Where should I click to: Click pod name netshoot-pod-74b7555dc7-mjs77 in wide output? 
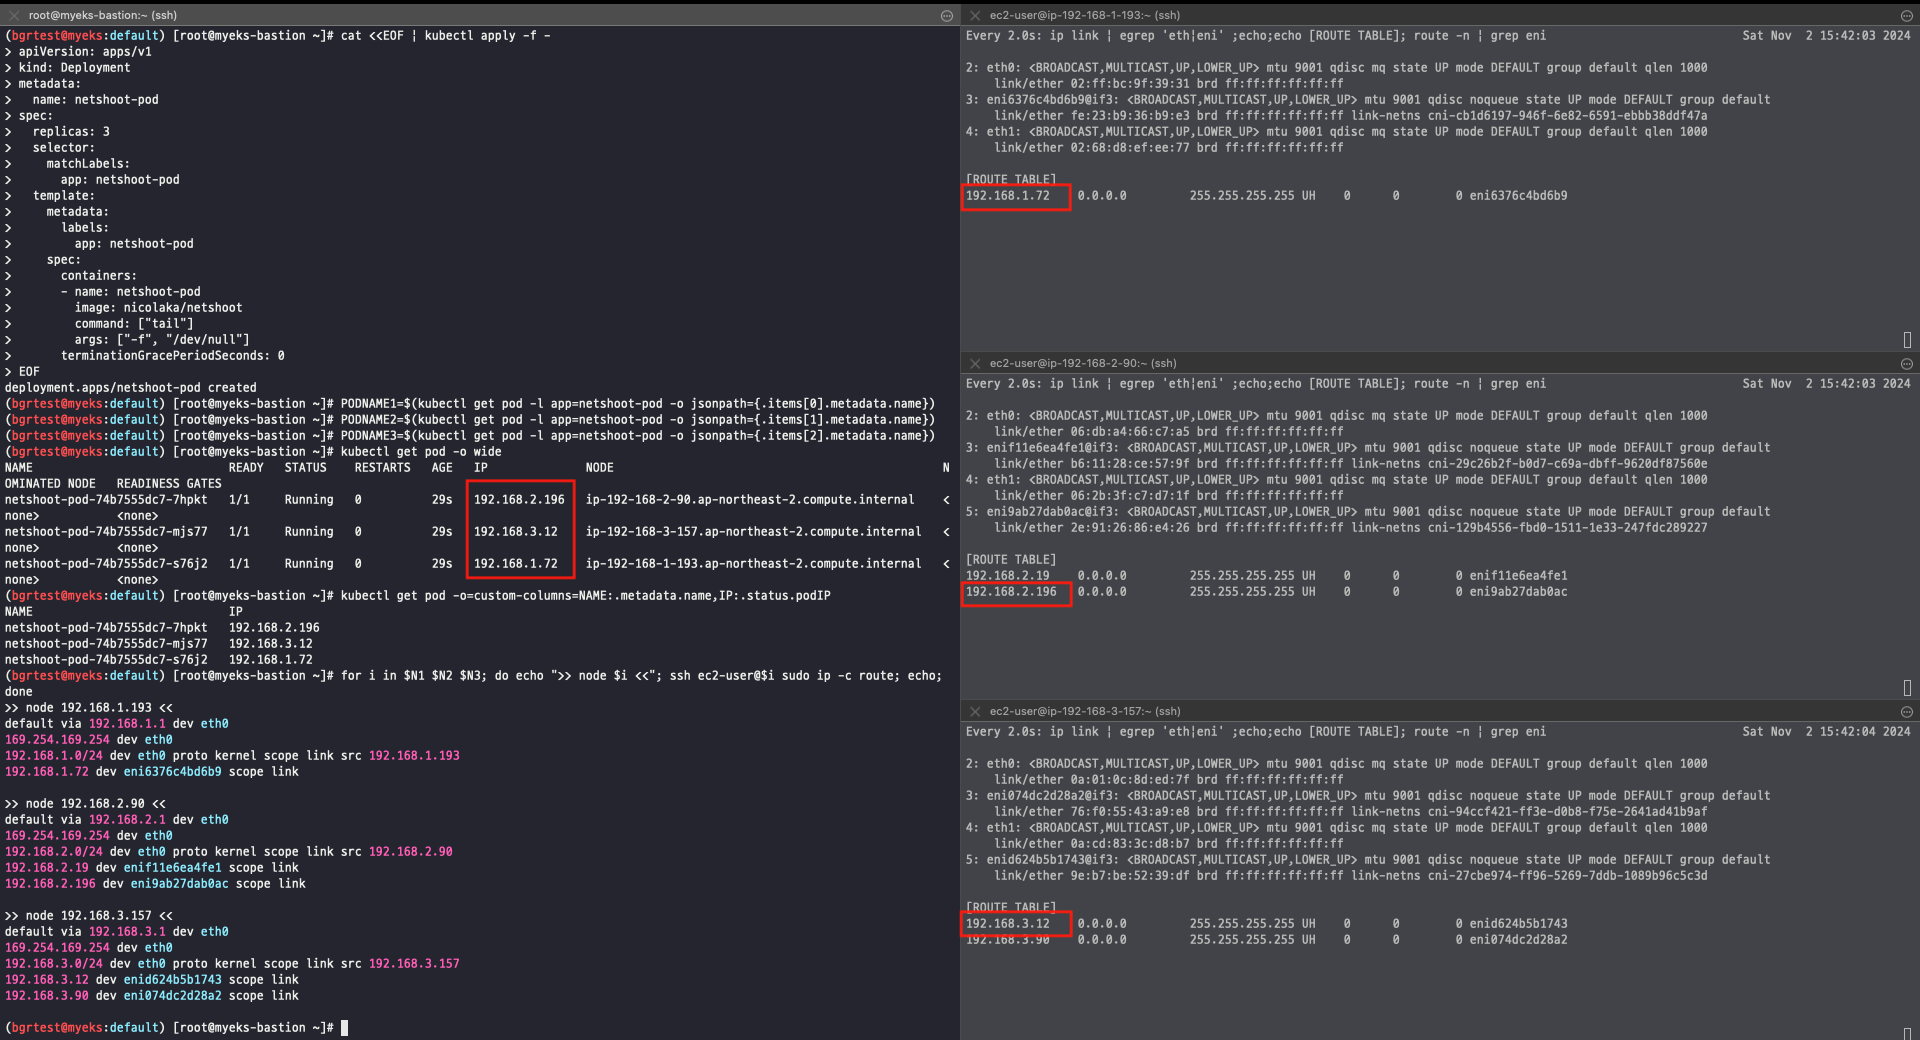pos(106,531)
